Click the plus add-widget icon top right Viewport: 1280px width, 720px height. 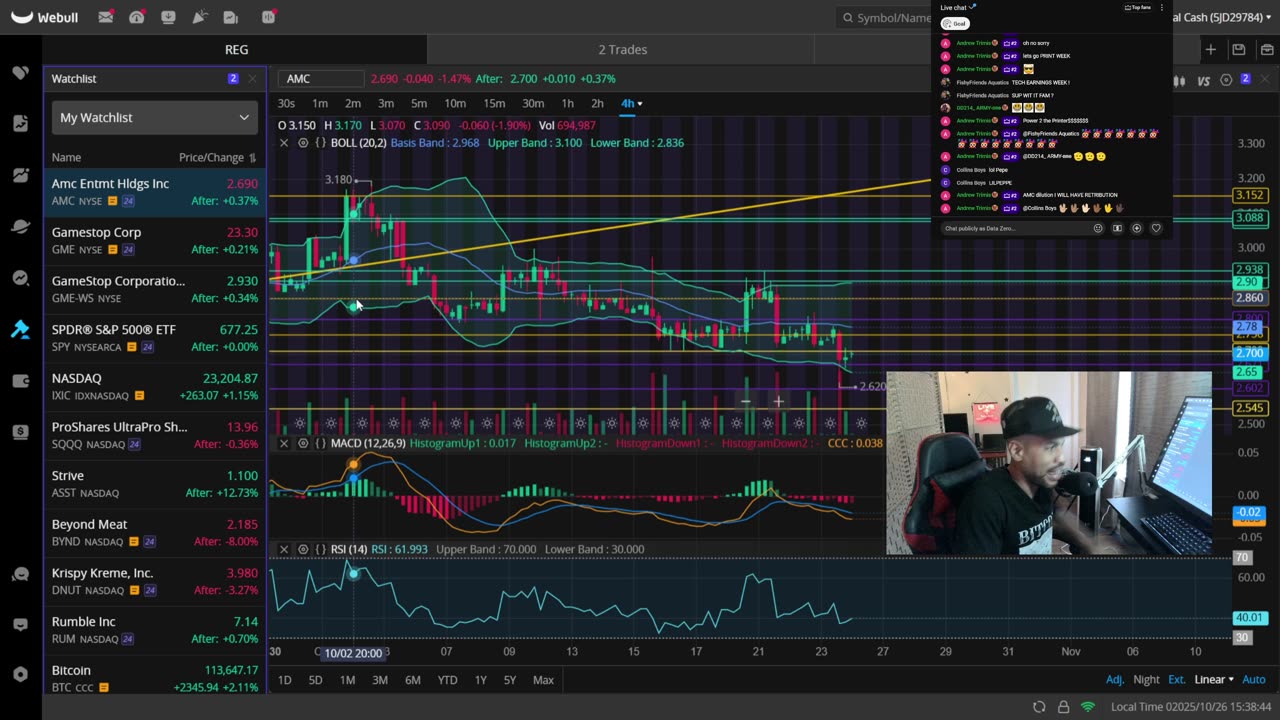click(1210, 49)
